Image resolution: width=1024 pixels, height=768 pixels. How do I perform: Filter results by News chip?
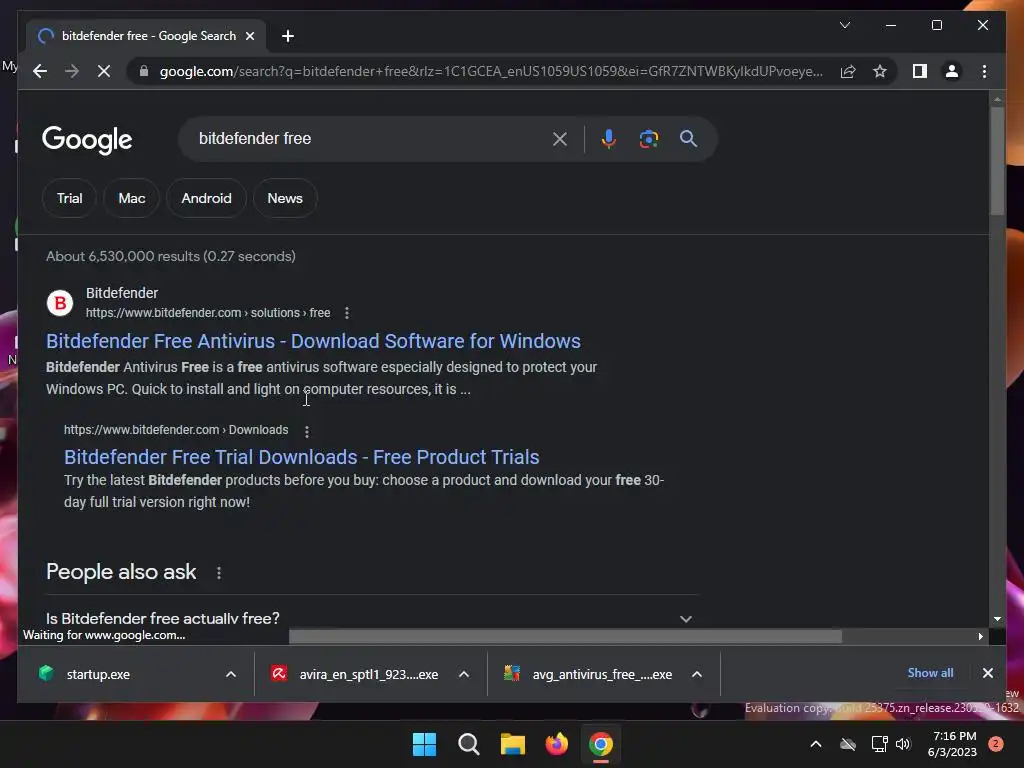[x=285, y=199]
